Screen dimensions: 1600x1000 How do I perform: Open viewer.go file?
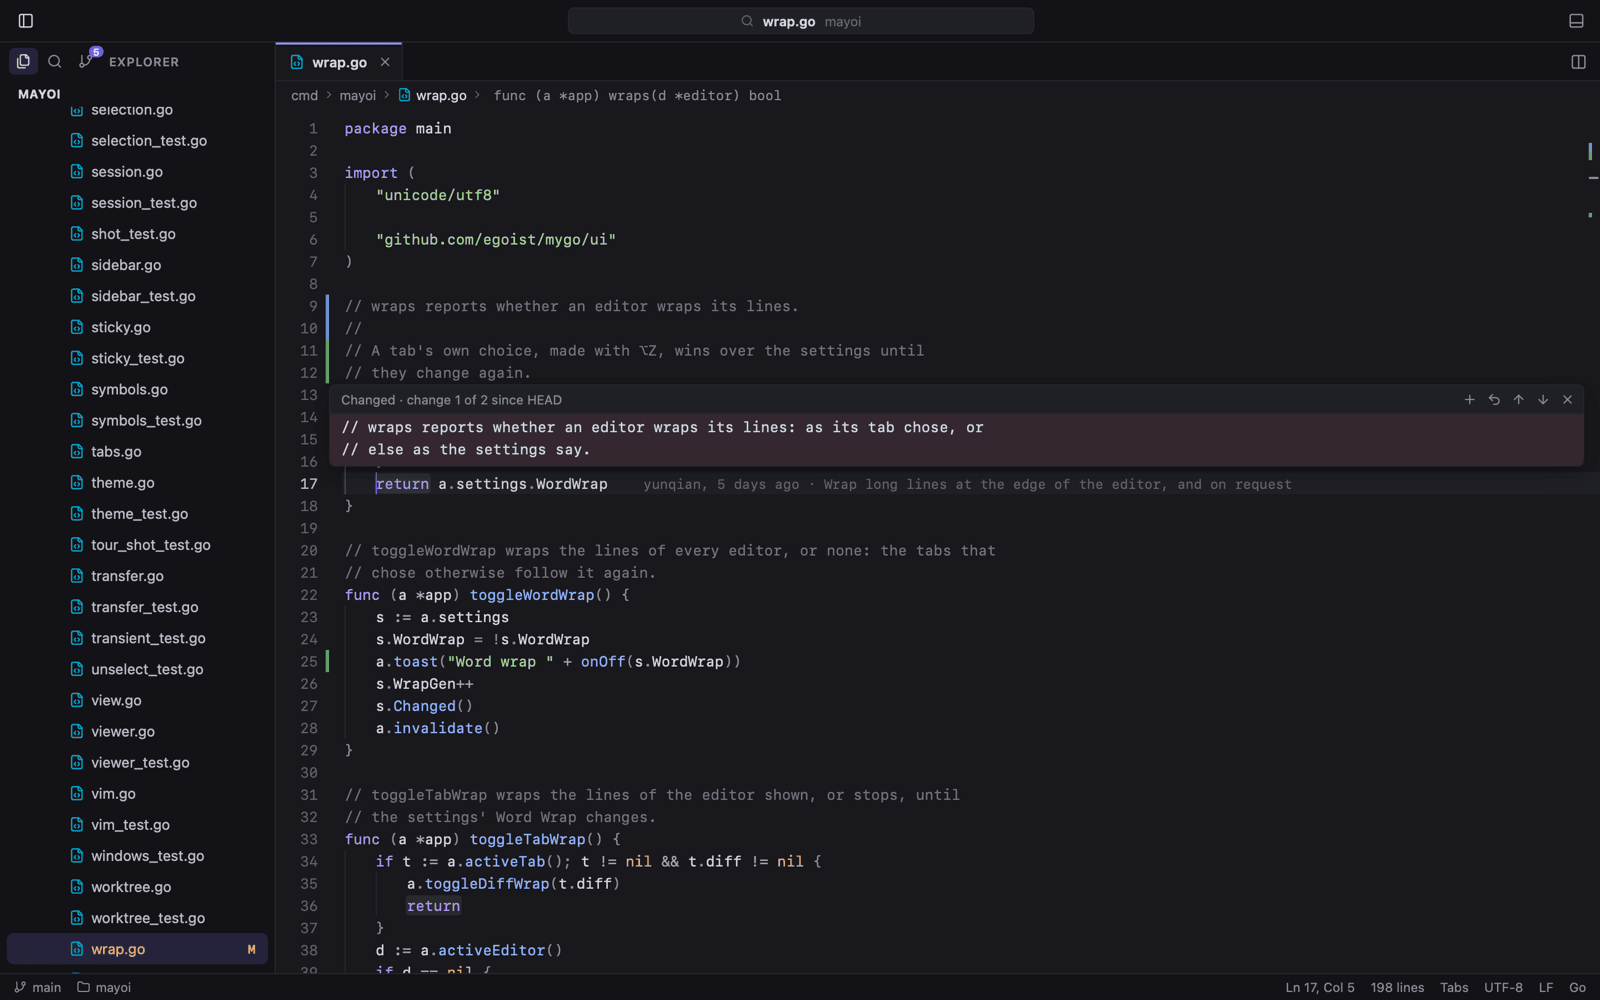(x=137, y=731)
